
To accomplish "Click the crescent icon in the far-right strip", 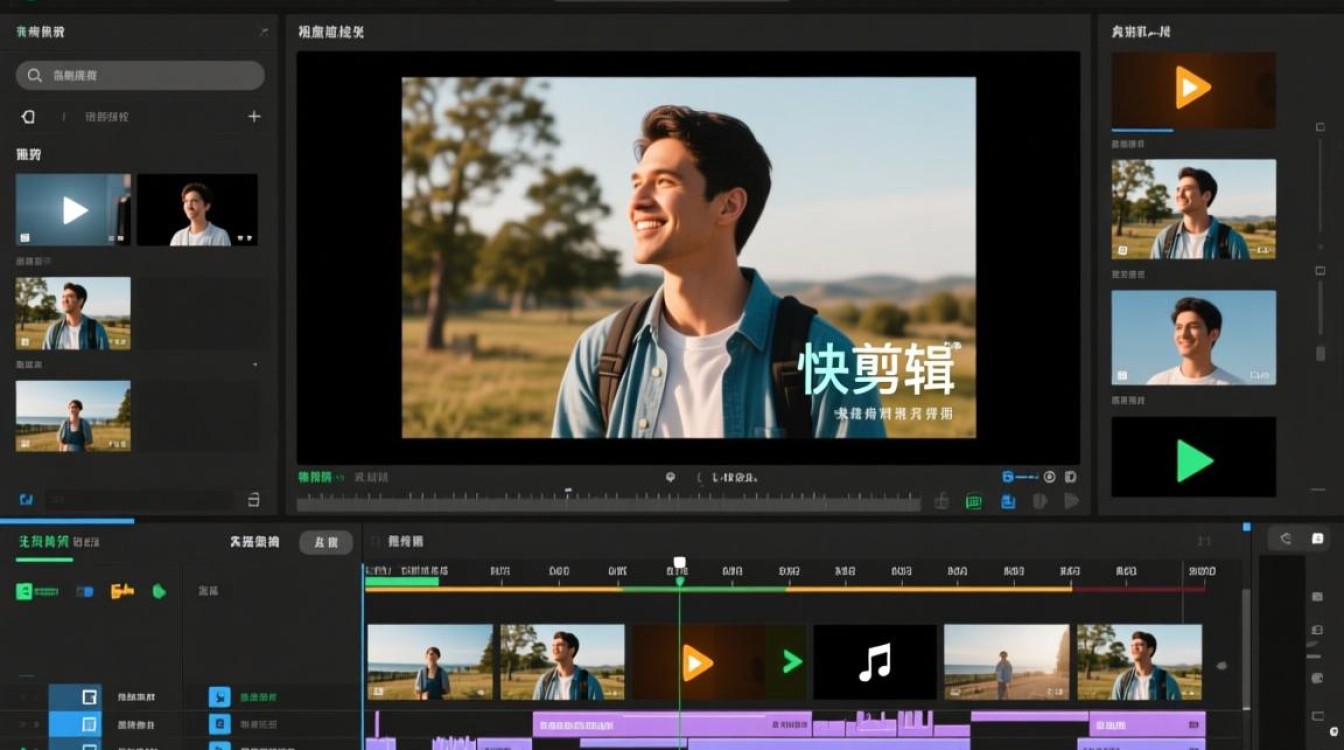I will [x=1318, y=679].
